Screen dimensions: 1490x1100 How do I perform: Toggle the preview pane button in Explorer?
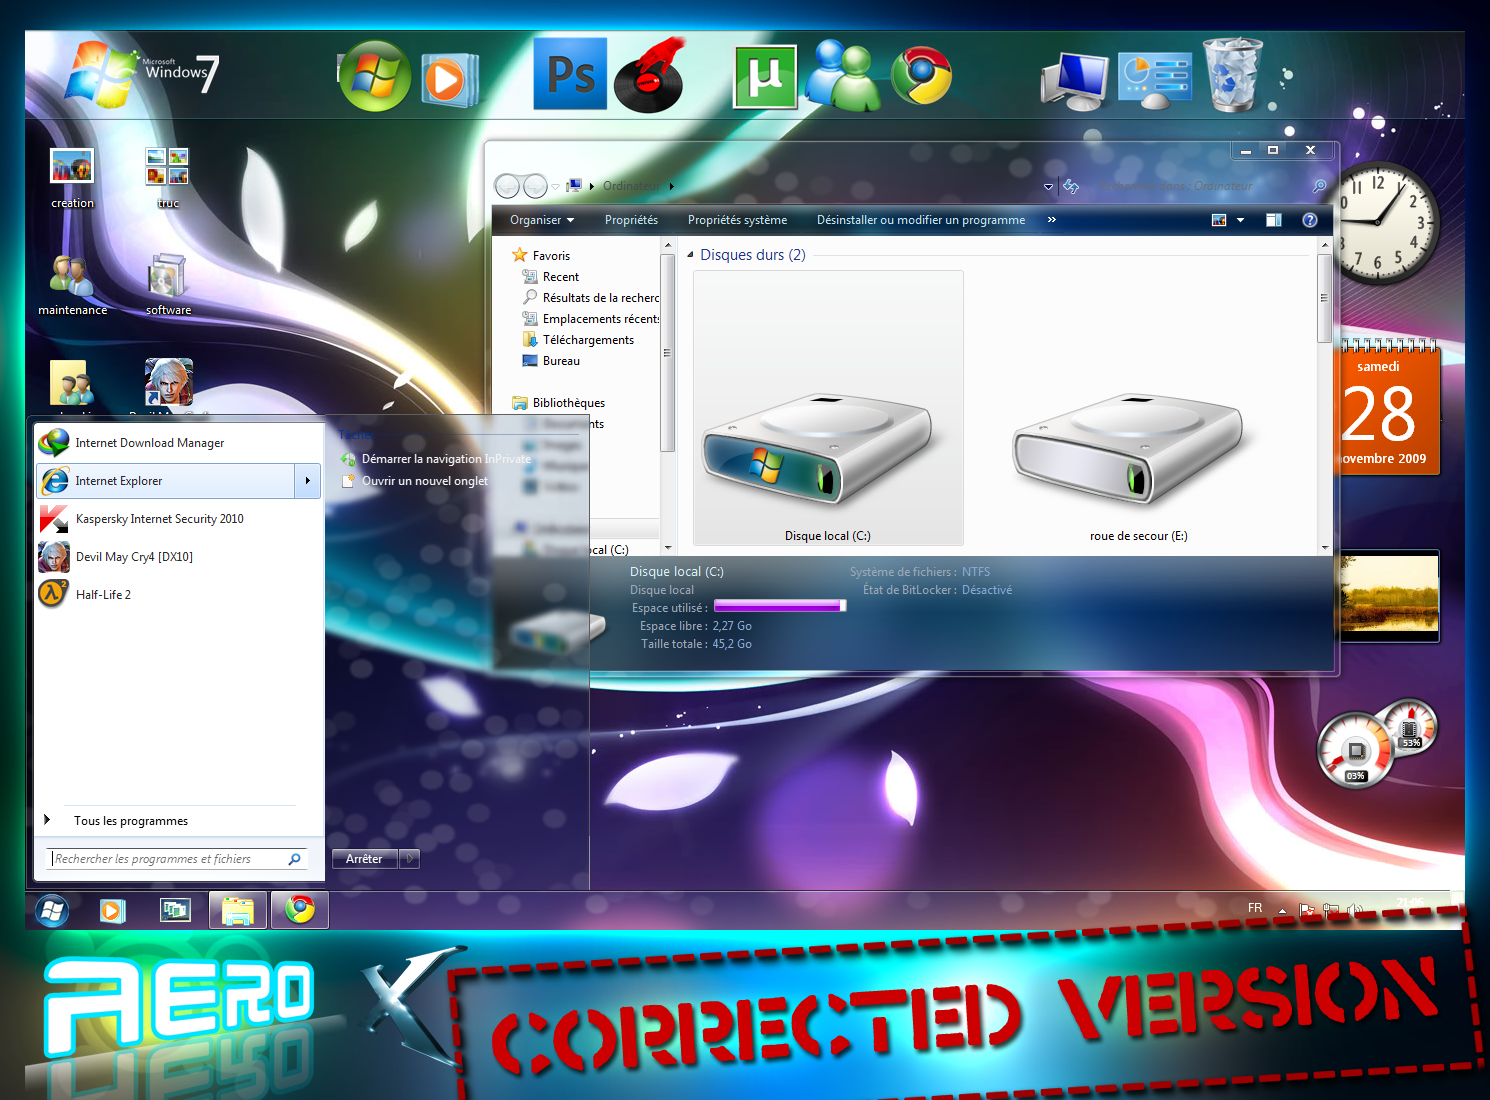1274,220
